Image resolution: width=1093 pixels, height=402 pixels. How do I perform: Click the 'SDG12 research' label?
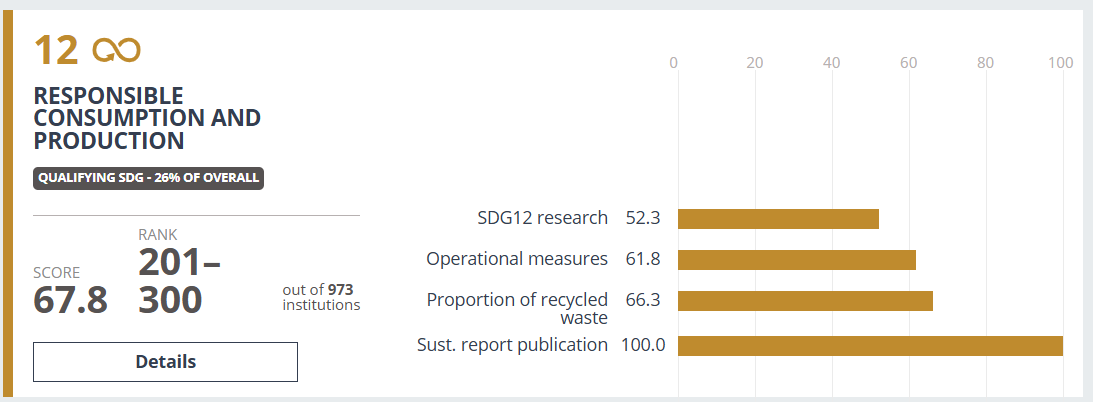pyautogui.click(x=542, y=218)
